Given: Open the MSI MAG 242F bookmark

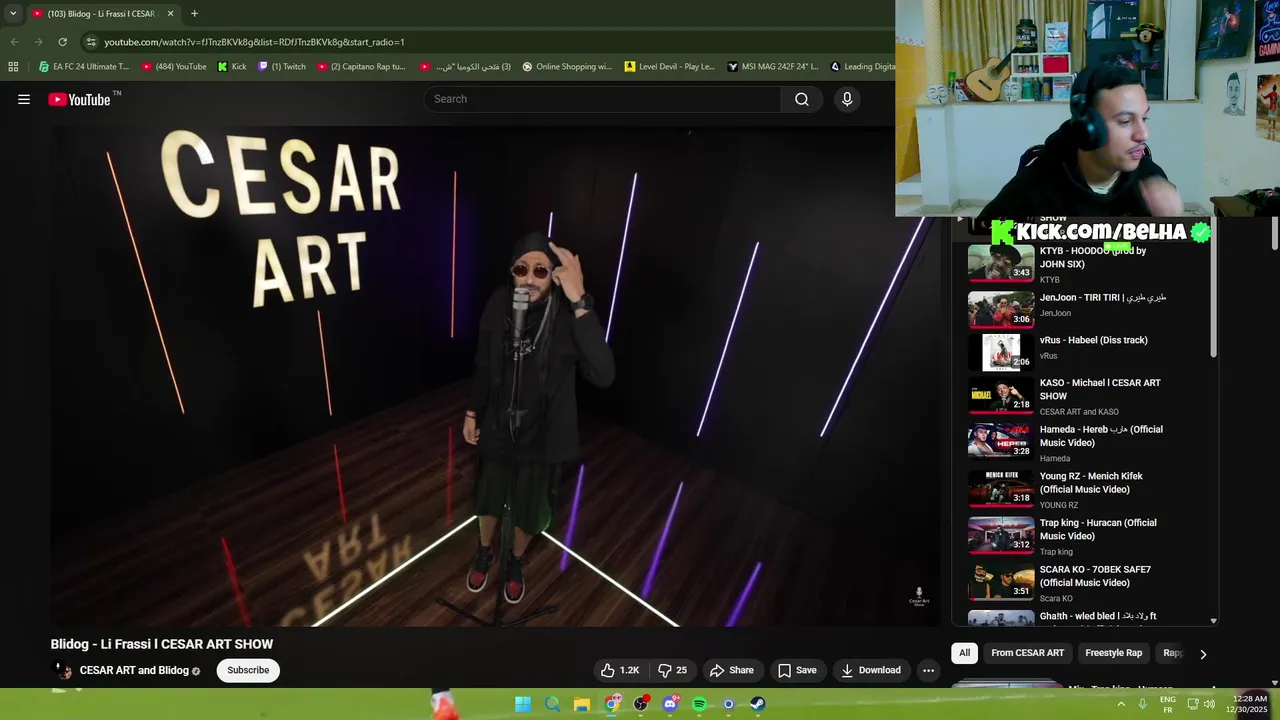Looking at the screenshot, I should point(773,67).
